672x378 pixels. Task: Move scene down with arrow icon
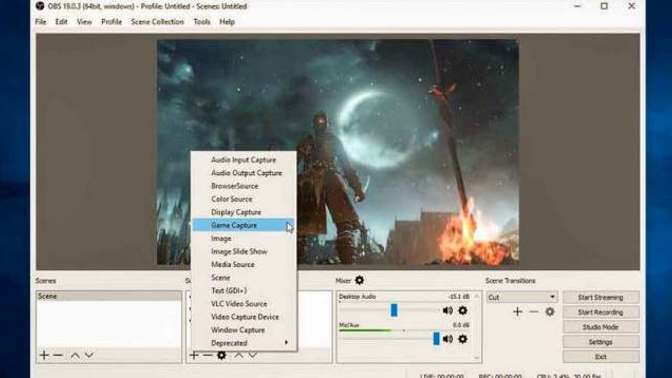(89, 356)
